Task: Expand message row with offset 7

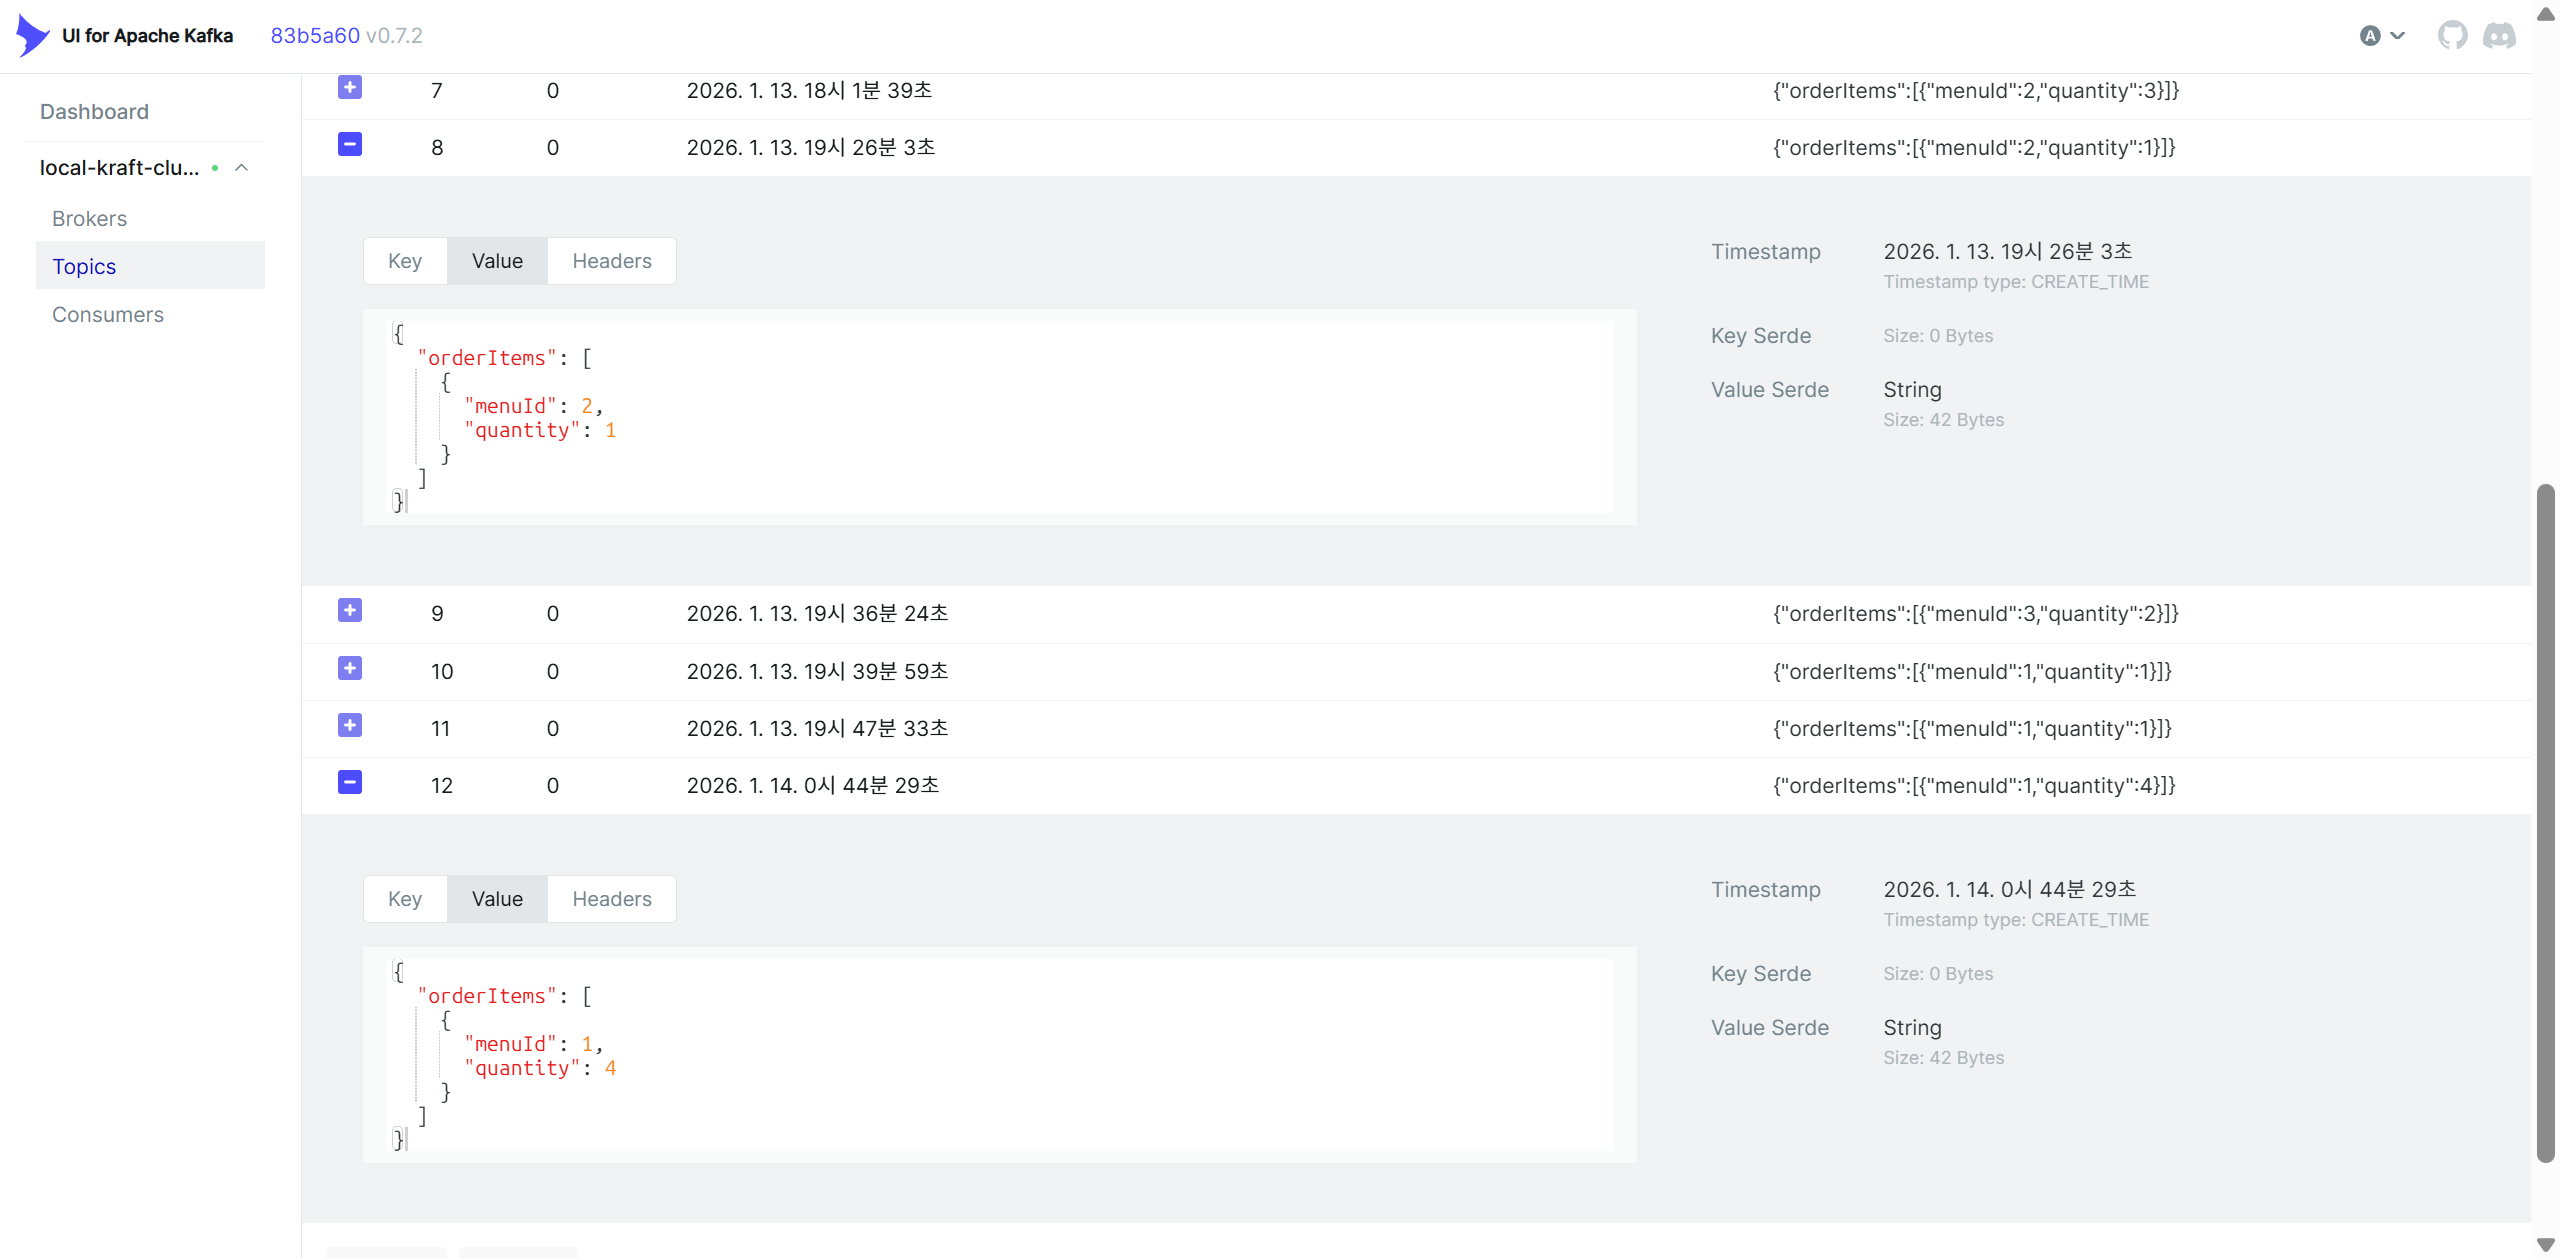Action: click(350, 88)
